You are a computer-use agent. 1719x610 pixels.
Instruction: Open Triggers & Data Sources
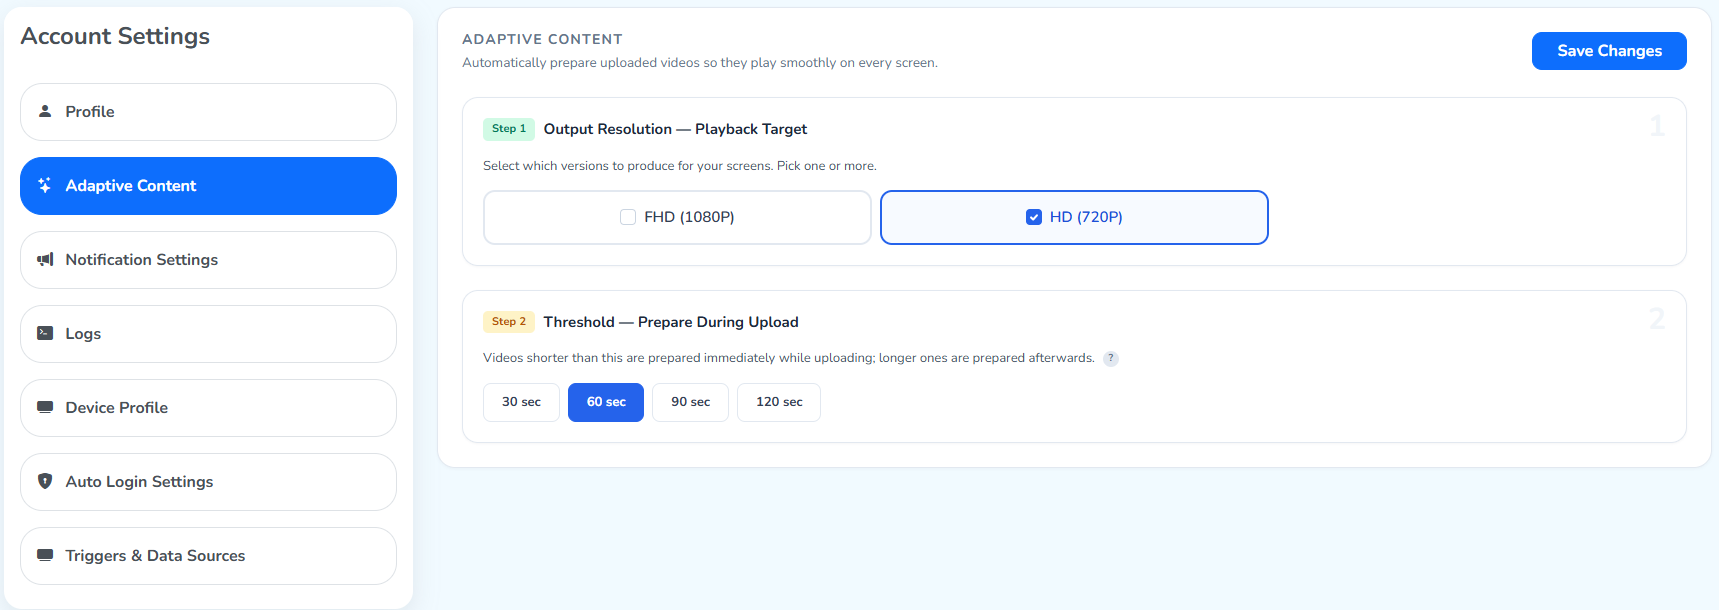click(208, 556)
